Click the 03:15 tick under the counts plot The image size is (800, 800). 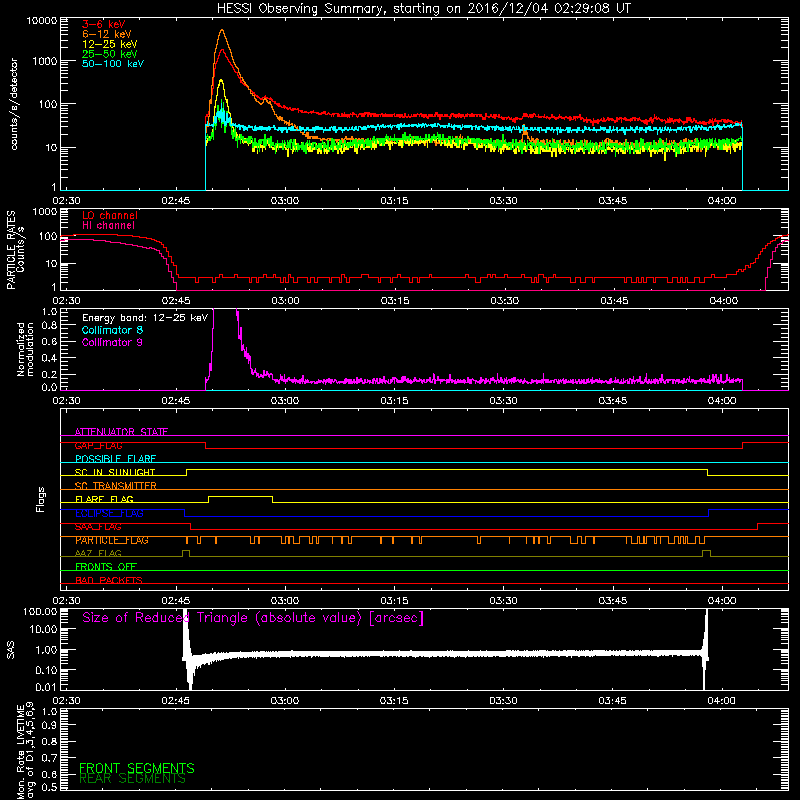point(394,201)
